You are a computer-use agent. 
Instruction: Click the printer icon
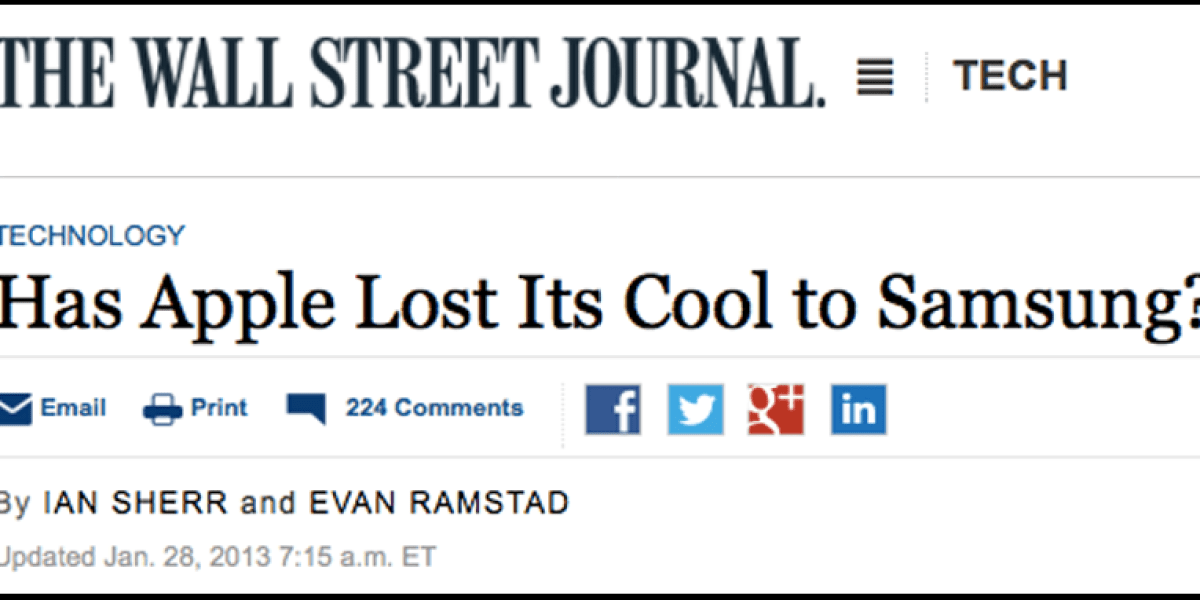160,407
